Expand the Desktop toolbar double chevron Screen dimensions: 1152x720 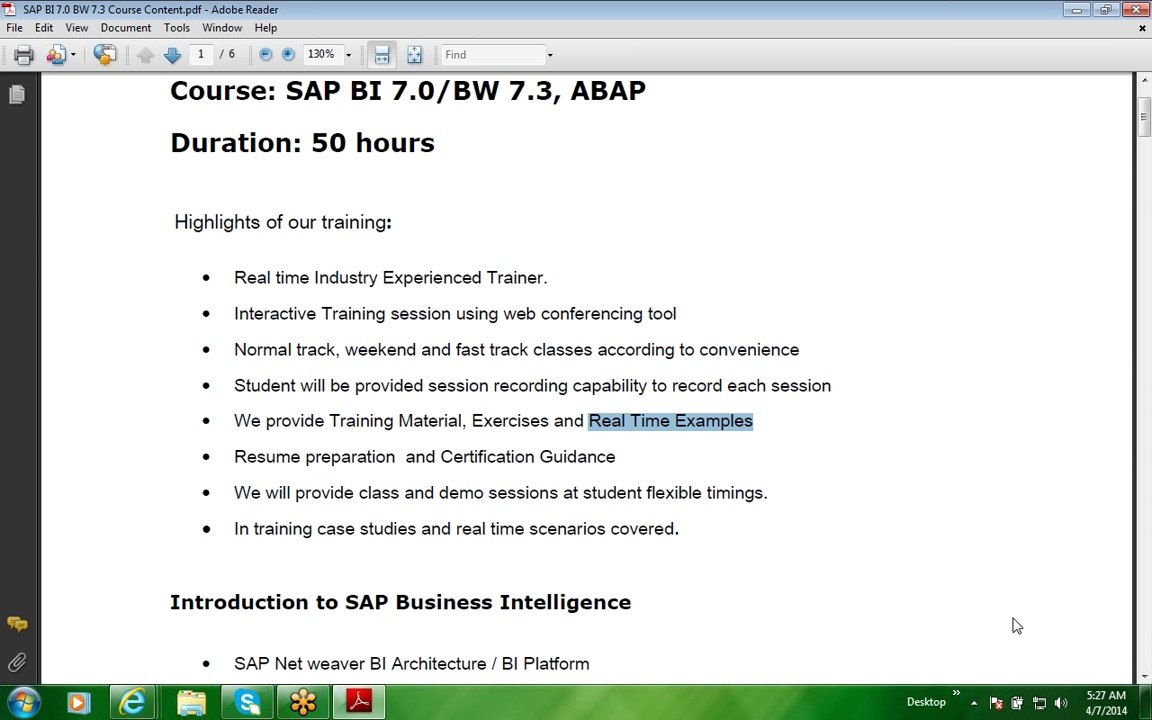pyautogui.click(x=957, y=693)
